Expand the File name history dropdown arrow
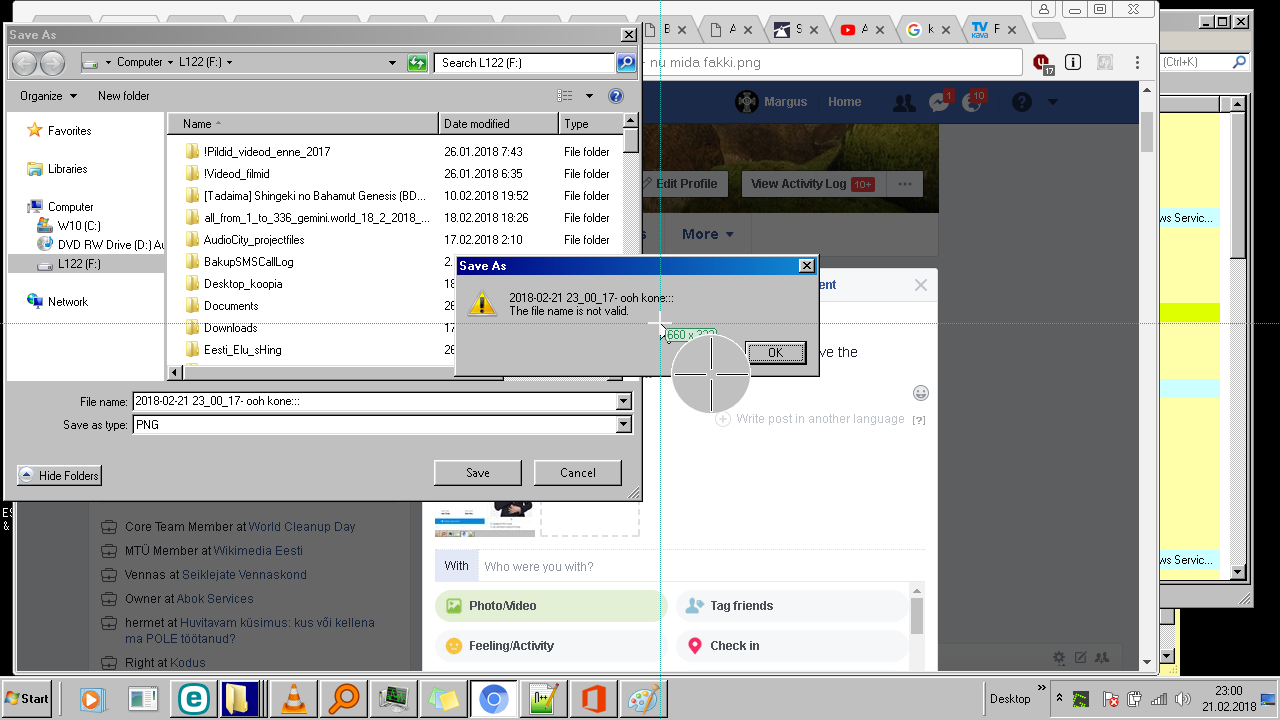Screen dimensions: 1280x720 point(624,402)
